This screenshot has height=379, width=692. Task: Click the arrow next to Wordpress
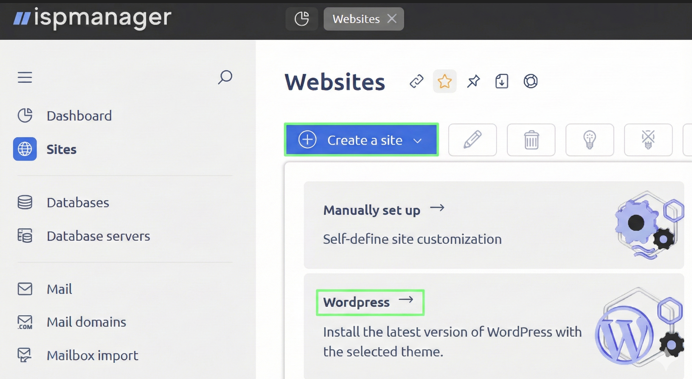click(x=406, y=300)
